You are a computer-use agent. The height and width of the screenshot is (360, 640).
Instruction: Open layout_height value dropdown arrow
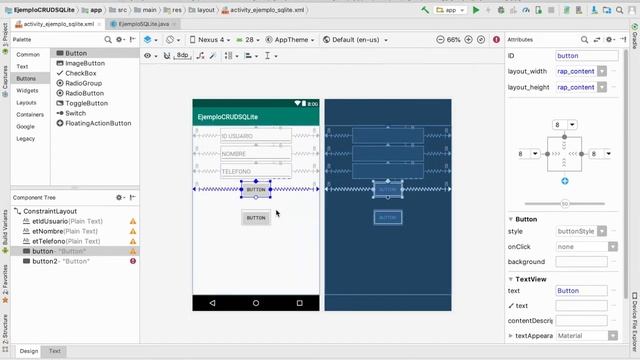click(x=602, y=87)
